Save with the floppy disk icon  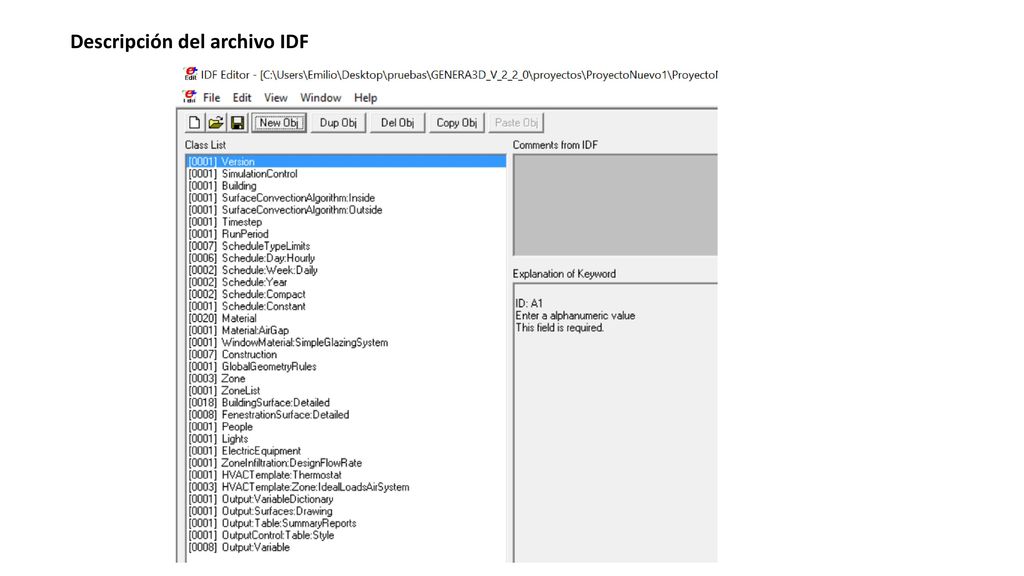pos(238,123)
